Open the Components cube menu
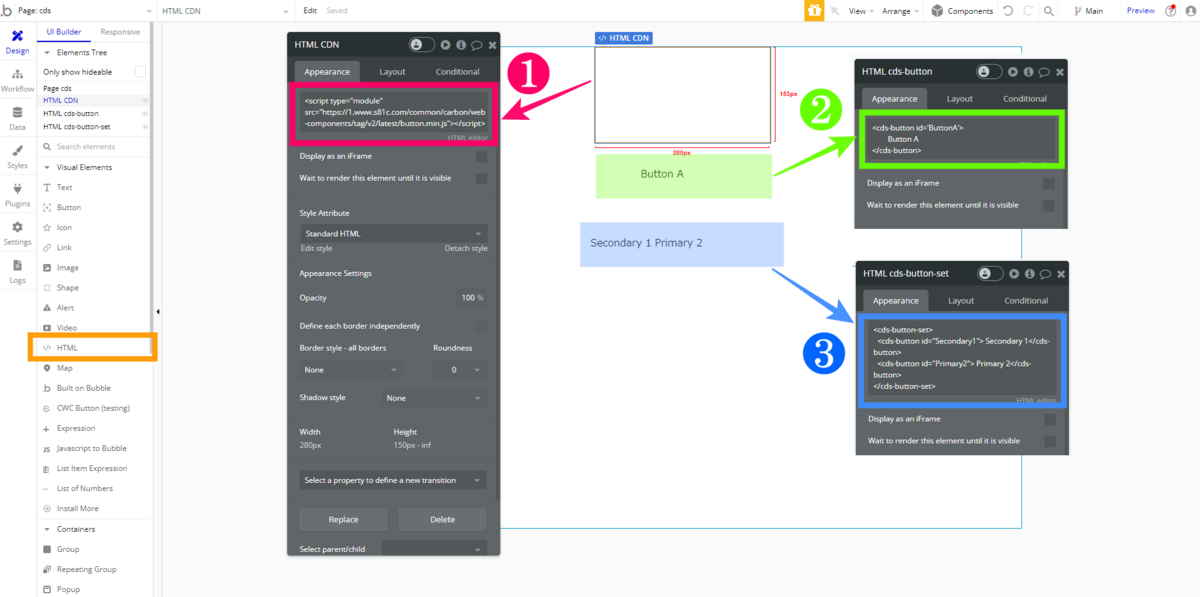Screen dimensions: 1200x597 [x=962, y=10]
